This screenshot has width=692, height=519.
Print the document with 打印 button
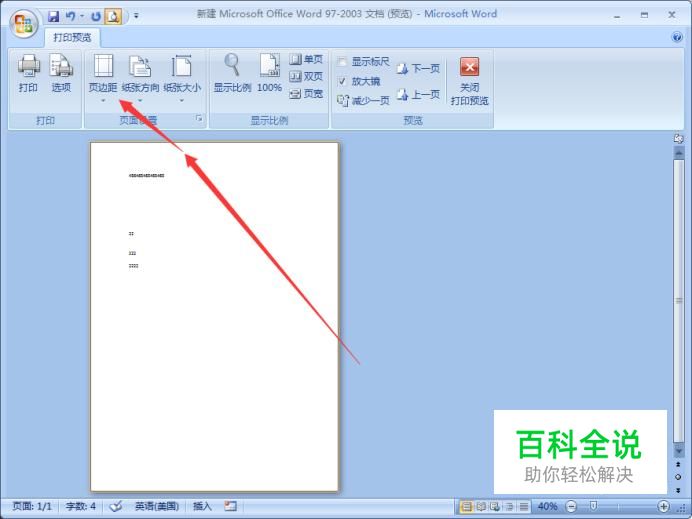(28, 74)
